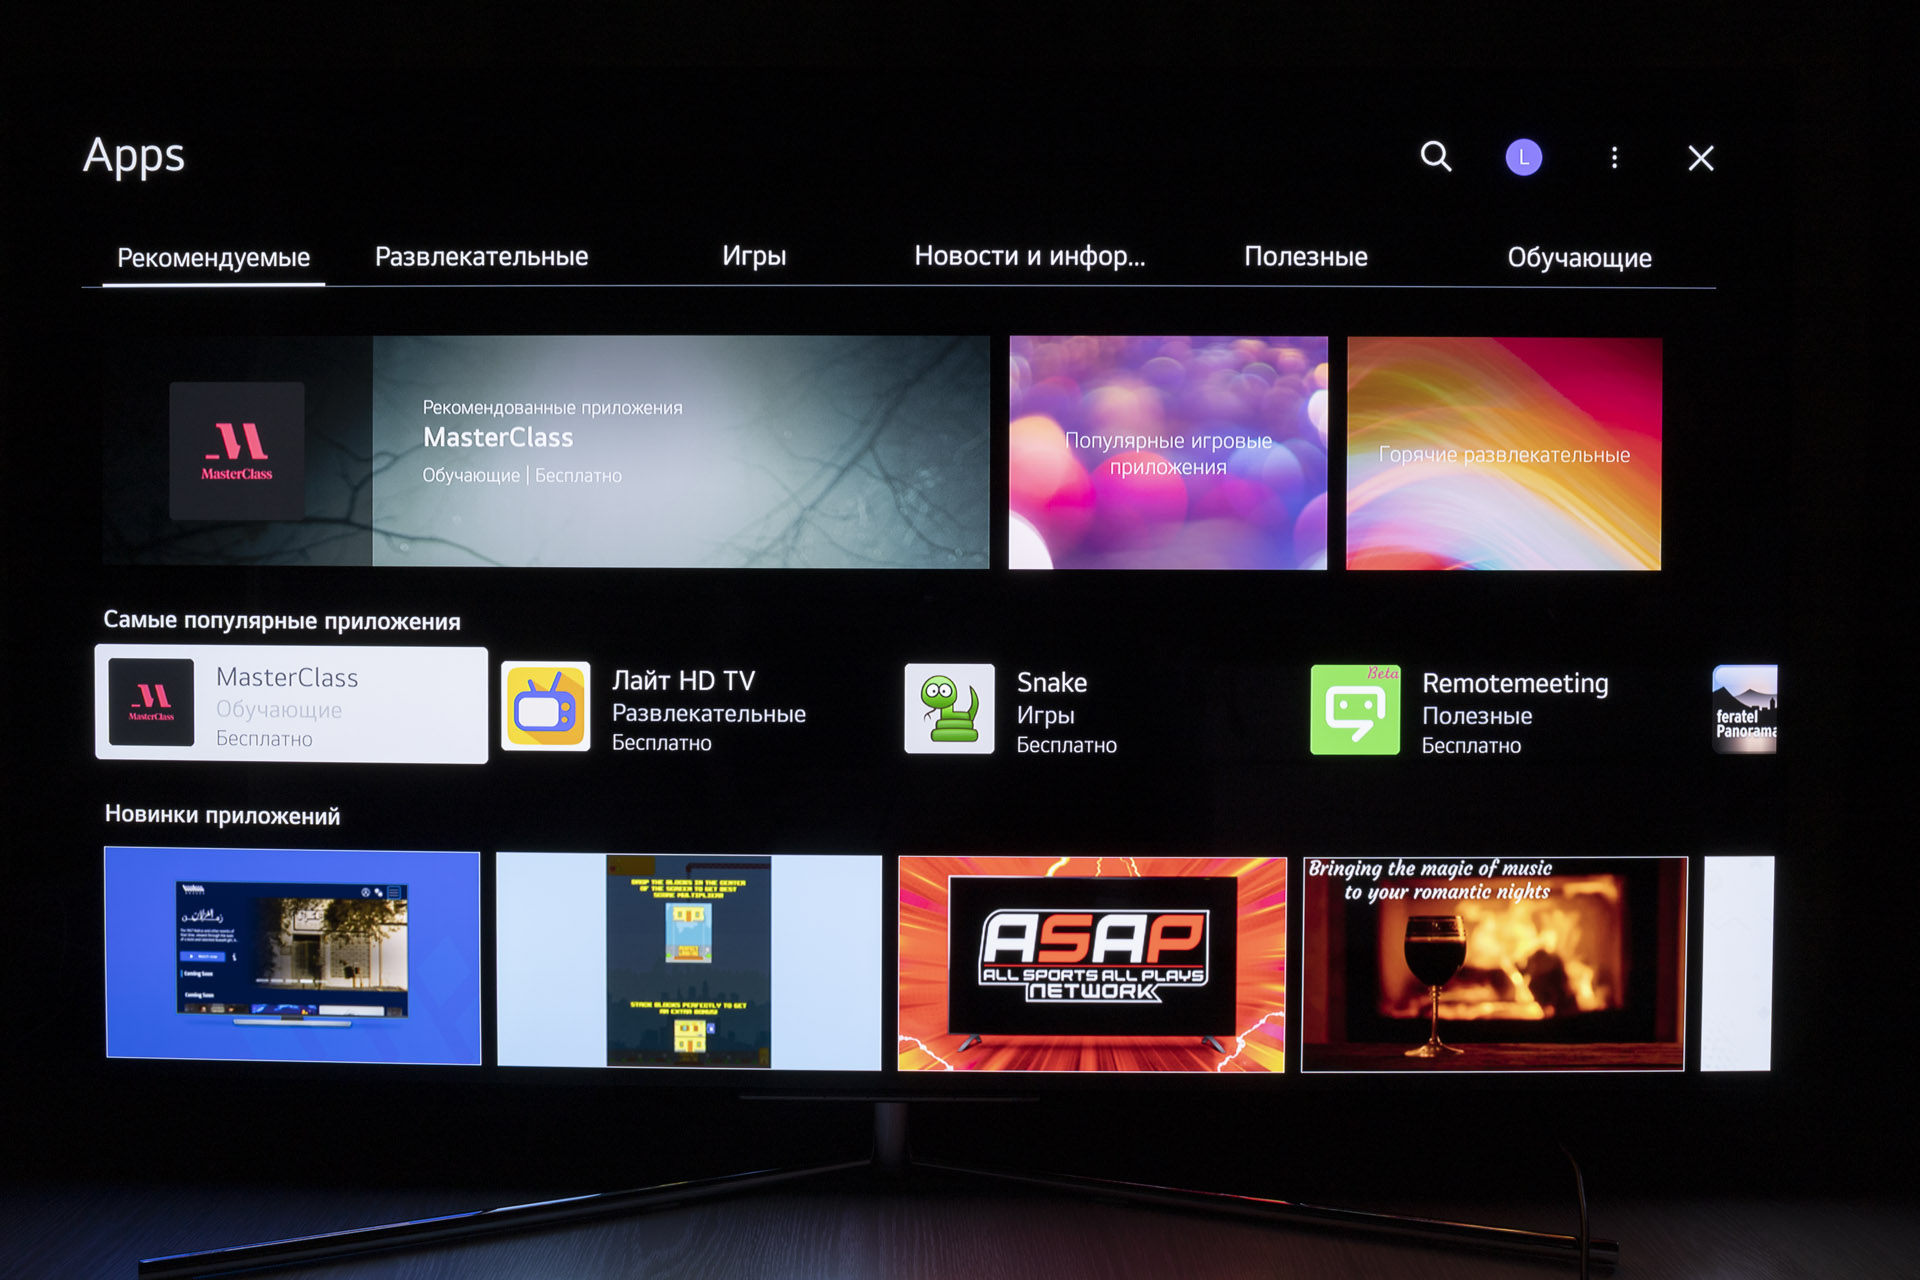Switch to the Развлекательные tab
The width and height of the screenshot is (1920, 1280).
click(481, 257)
